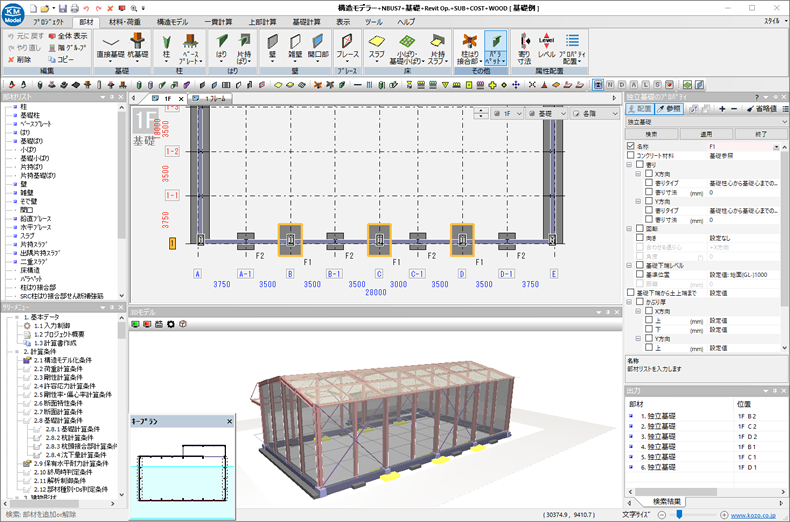Click the 省略値 default value button
The image size is (790, 522).
tap(762, 109)
